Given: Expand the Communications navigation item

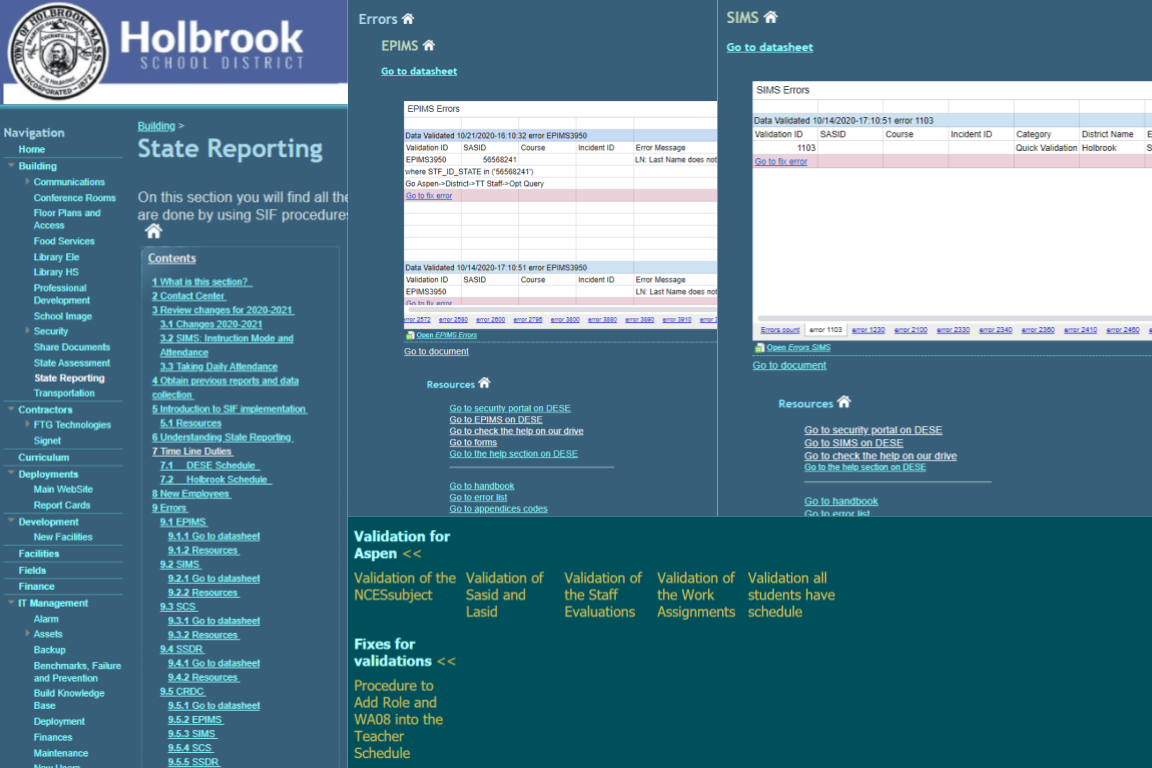Looking at the screenshot, I should click(x=27, y=182).
